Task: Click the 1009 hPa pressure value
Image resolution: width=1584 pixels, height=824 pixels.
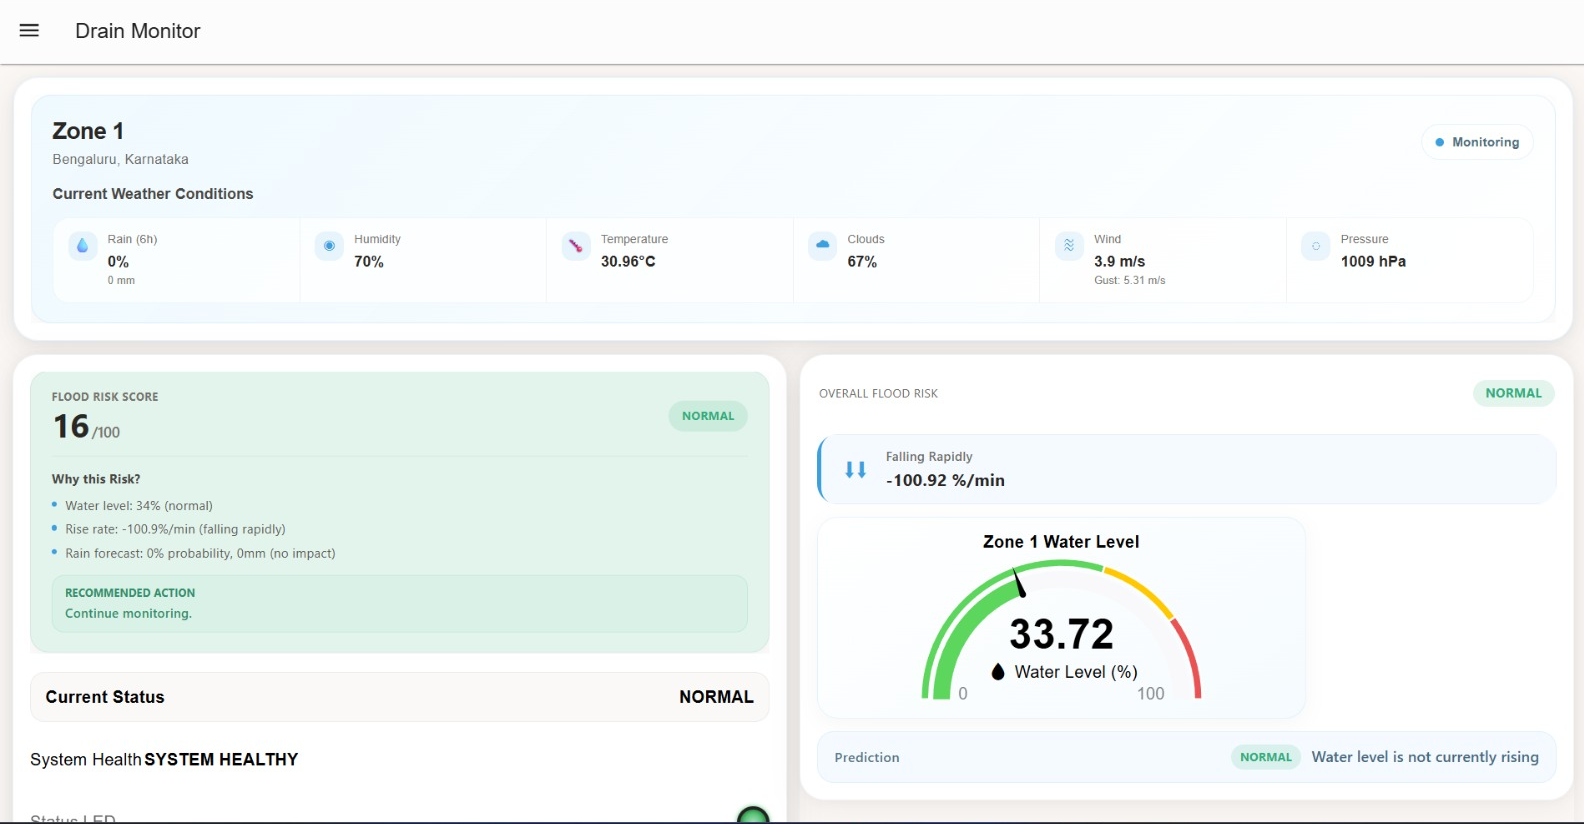Action: 1373,261
